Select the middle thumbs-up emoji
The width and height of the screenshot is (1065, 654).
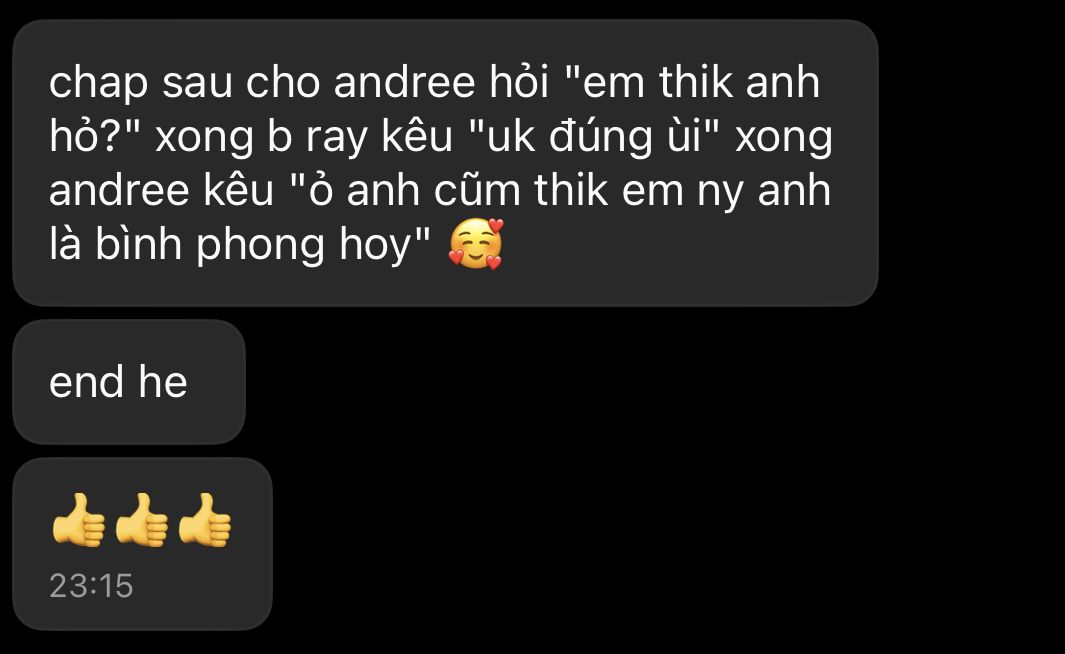(141, 520)
